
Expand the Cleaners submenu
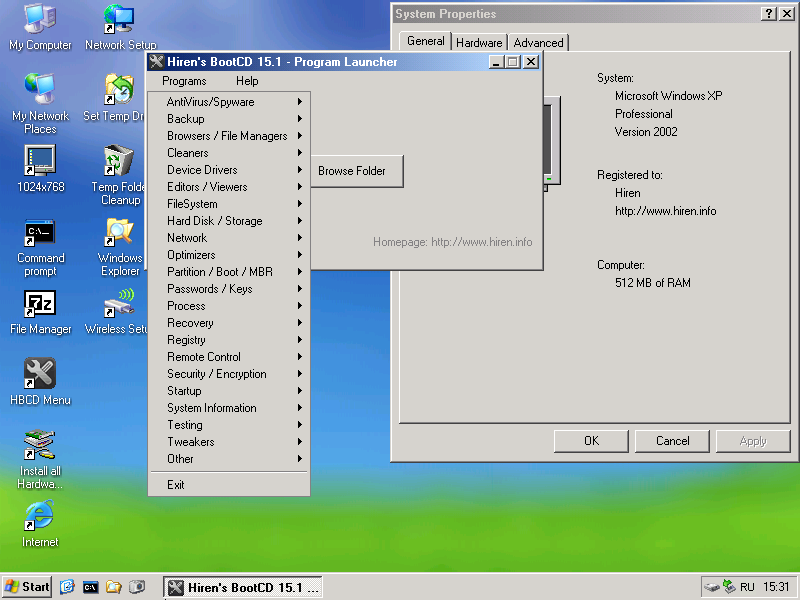click(x=229, y=153)
